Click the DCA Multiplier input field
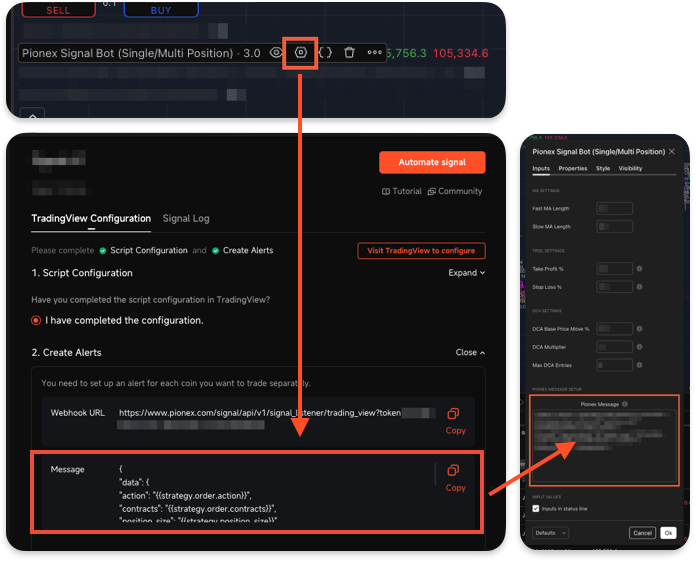Viewport: 696px width, 562px height. (x=615, y=347)
